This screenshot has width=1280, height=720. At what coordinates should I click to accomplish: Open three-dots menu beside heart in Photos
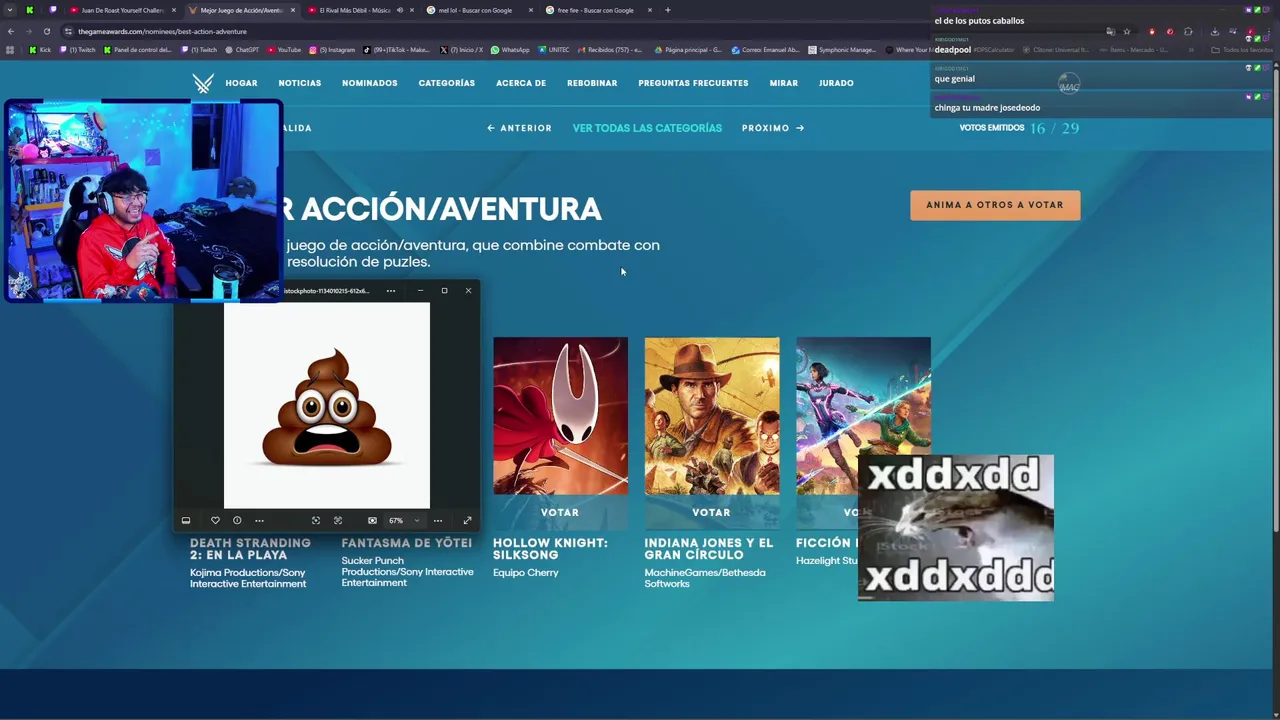[x=259, y=520]
